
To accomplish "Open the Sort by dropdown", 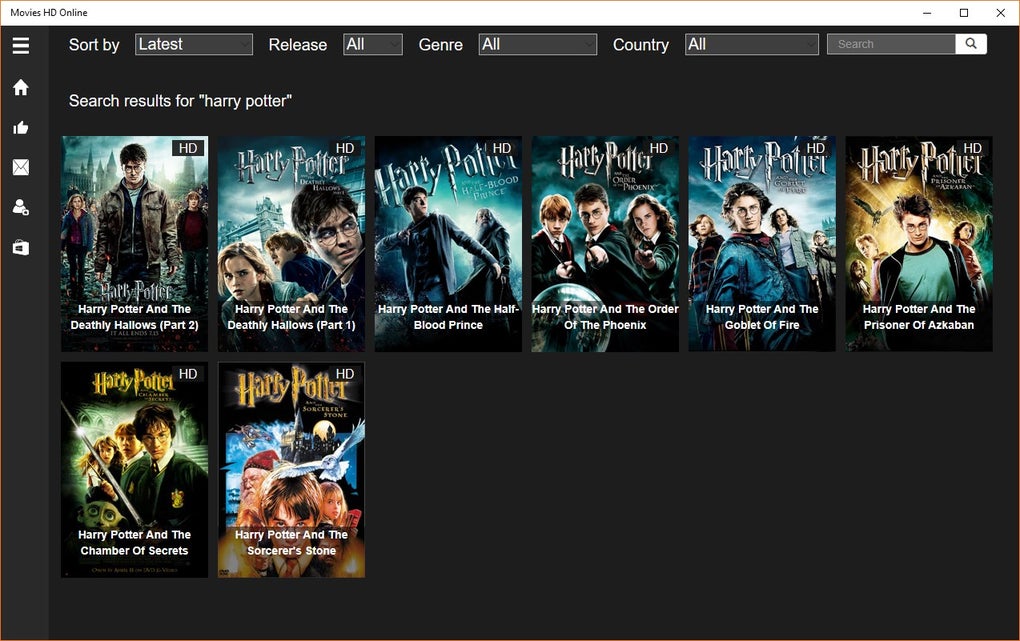I will (x=193, y=43).
